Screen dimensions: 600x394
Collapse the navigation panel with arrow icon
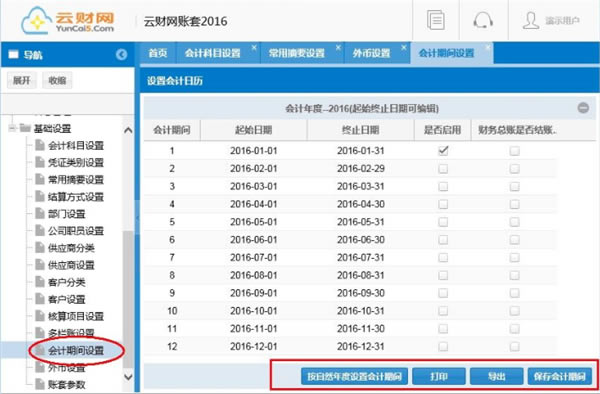click(121, 55)
